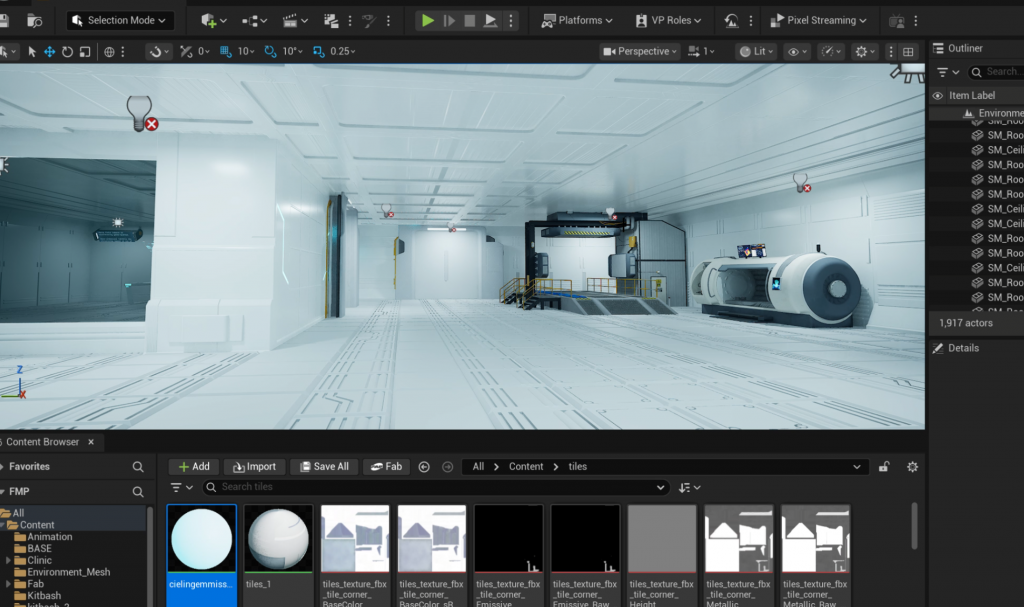
Task: Toggle the Outliner visibility eye column
Action: pyautogui.click(x=937, y=96)
